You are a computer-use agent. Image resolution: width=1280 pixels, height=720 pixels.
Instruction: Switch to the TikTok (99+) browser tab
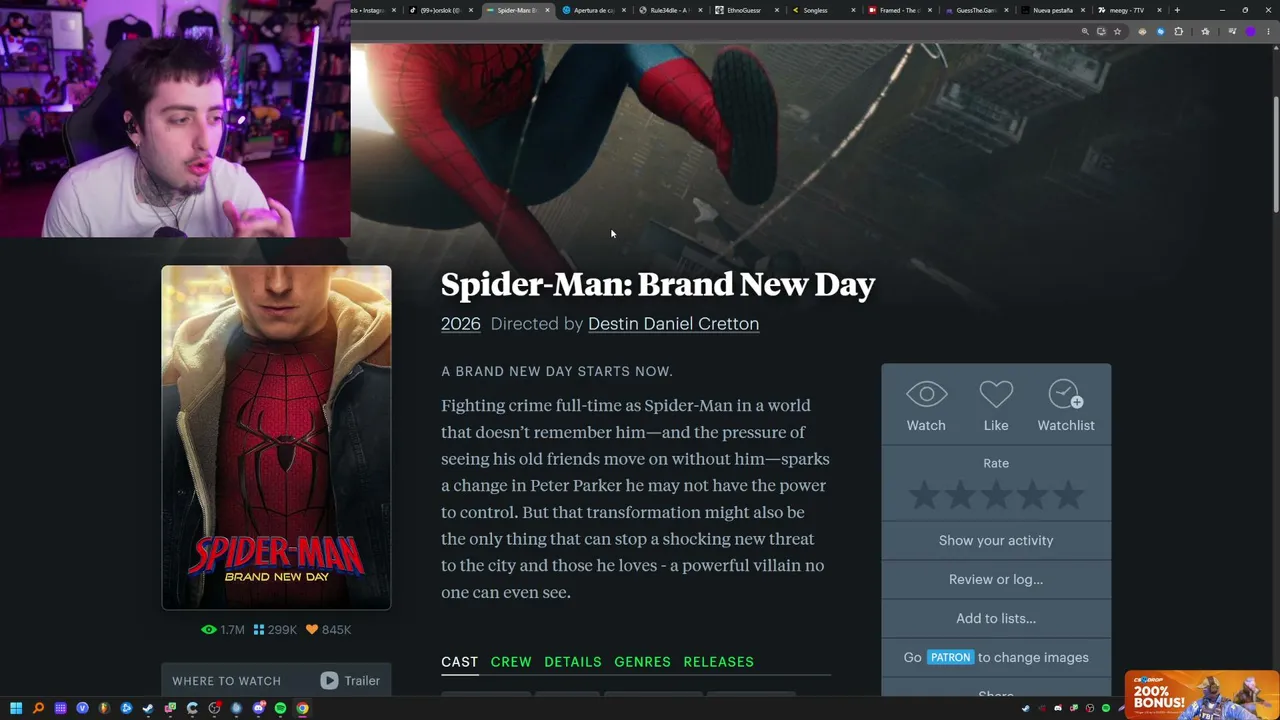click(x=440, y=10)
